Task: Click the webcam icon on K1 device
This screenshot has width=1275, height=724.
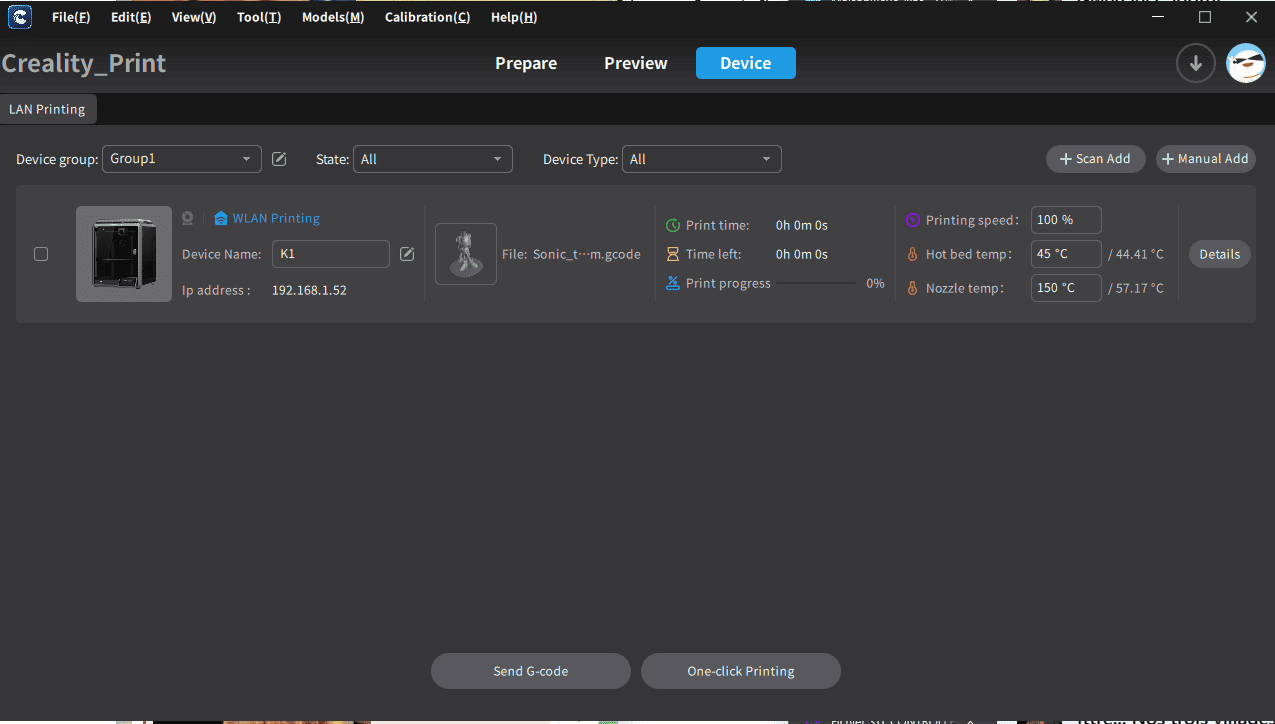Action: pos(187,218)
